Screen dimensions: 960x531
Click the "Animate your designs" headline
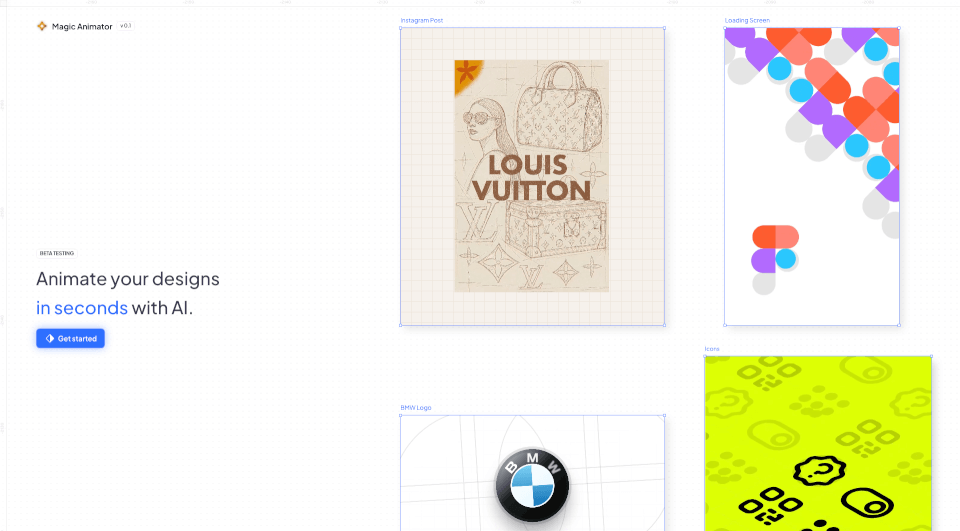(128, 279)
